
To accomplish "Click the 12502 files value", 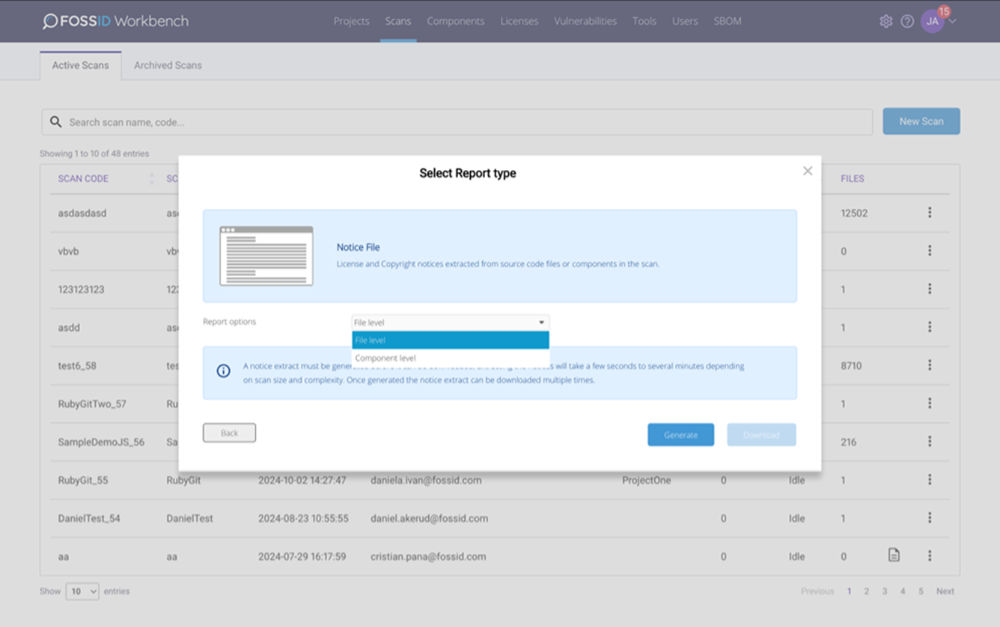I will (854, 213).
